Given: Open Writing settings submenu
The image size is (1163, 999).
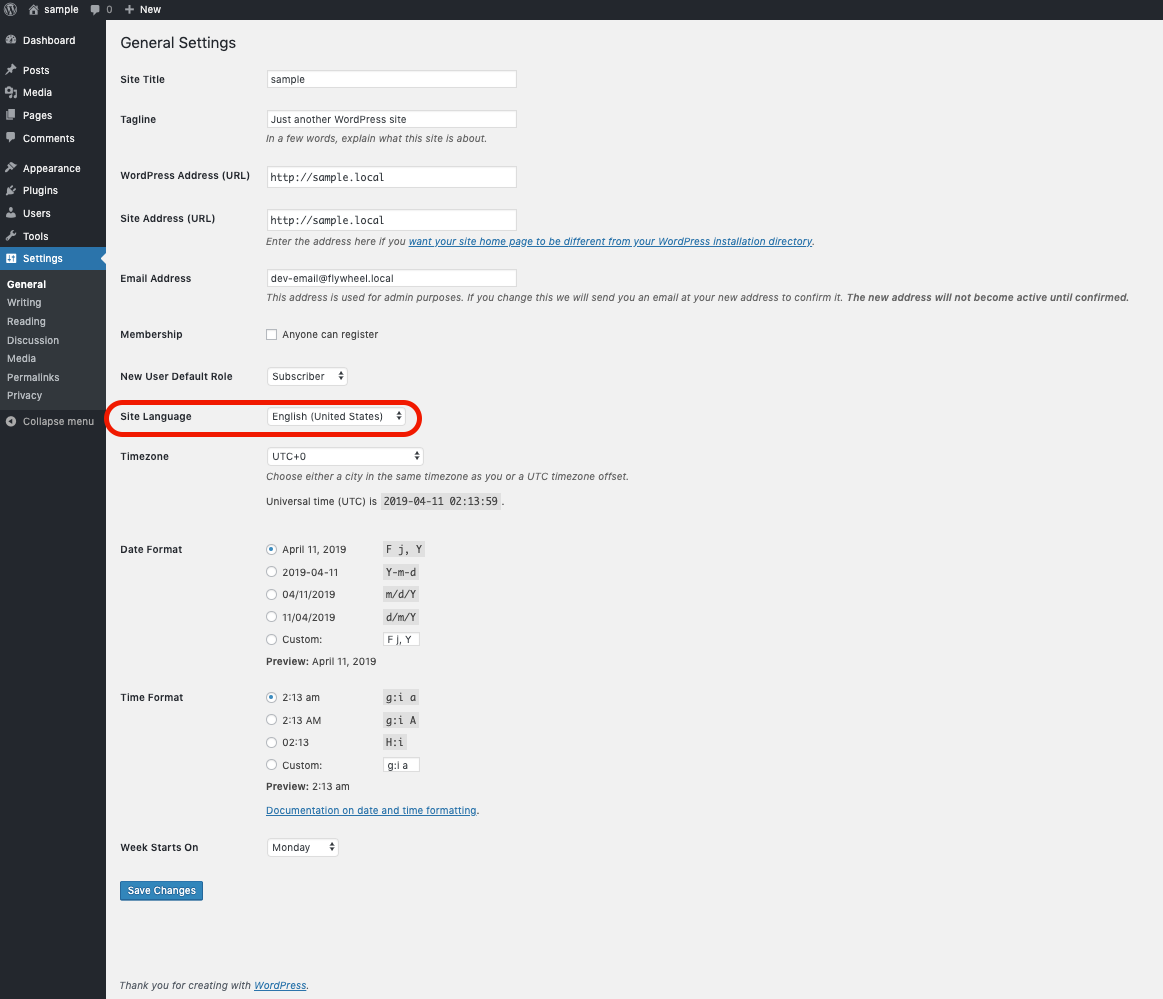Looking at the screenshot, I should pos(24,303).
